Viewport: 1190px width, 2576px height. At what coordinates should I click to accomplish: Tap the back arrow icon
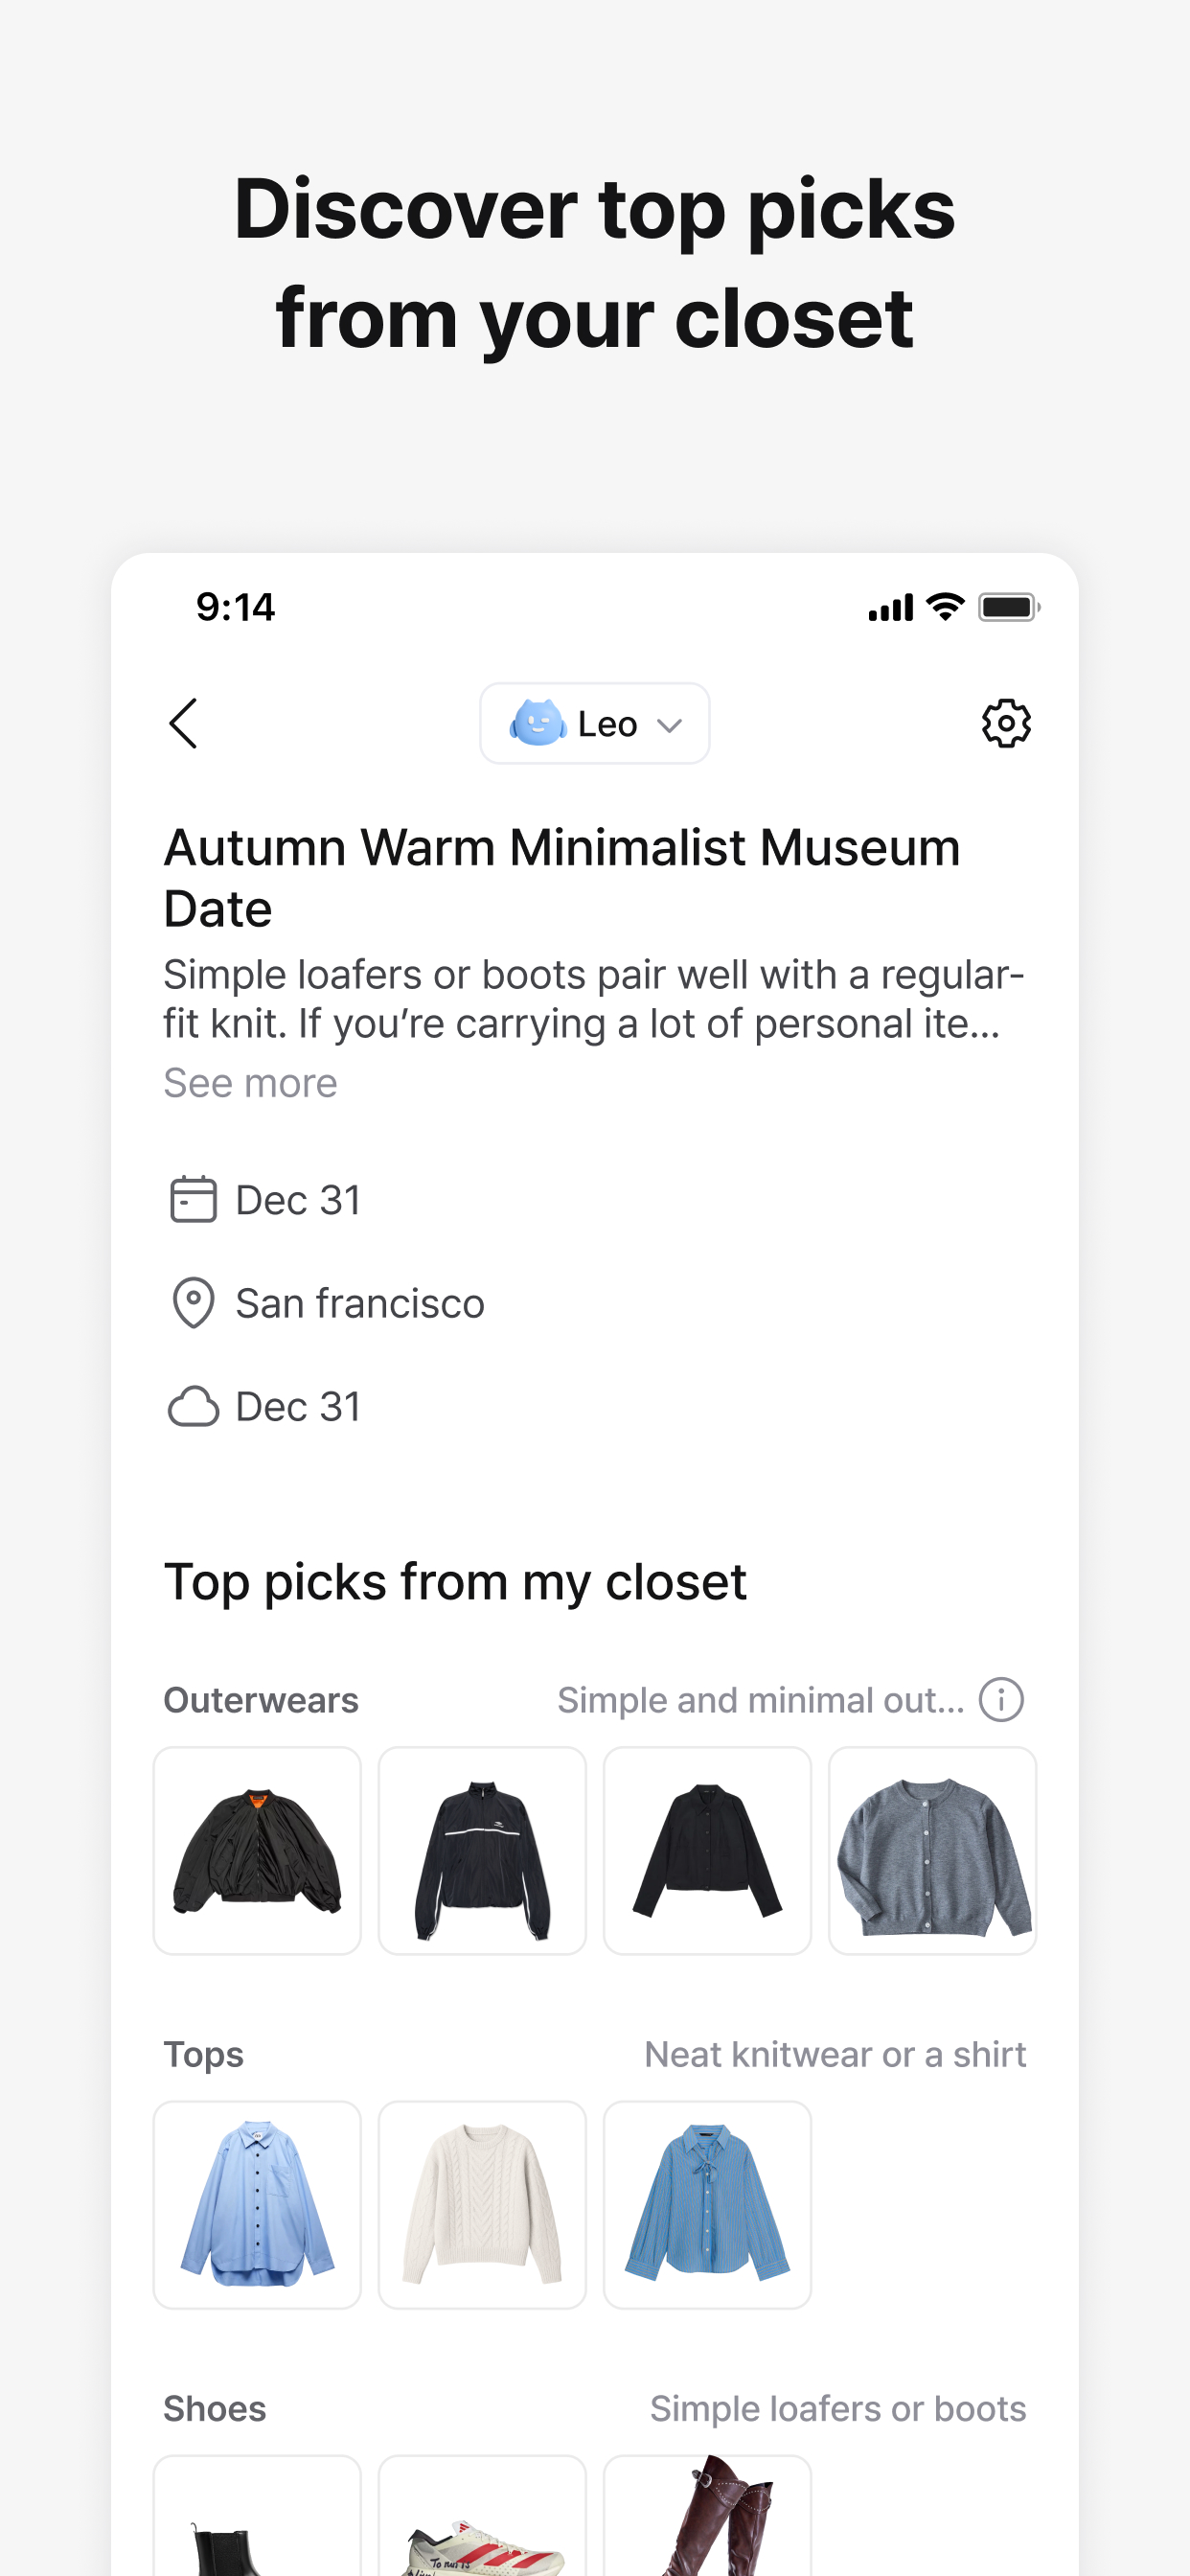click(x=183, y=723)
